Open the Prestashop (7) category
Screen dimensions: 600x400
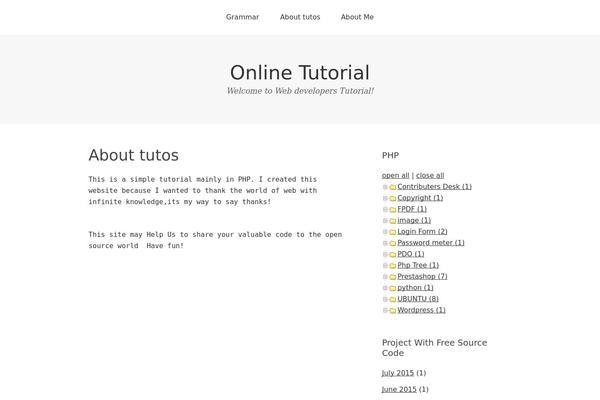422,276
